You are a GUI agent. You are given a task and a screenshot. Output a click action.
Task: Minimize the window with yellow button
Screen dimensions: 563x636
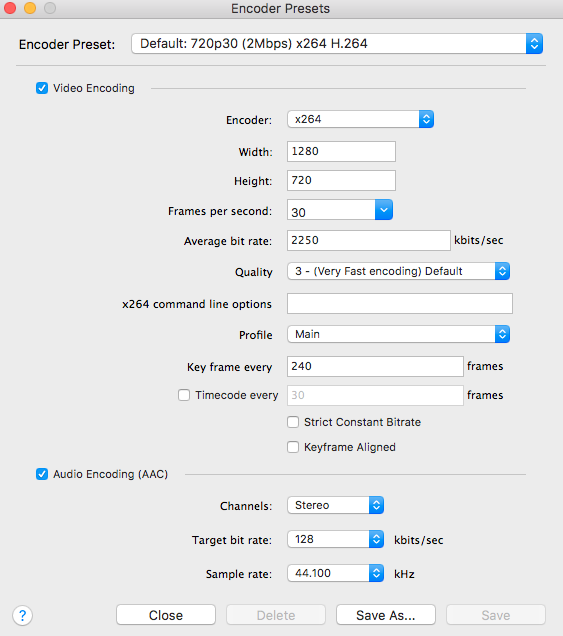point(30,8)
